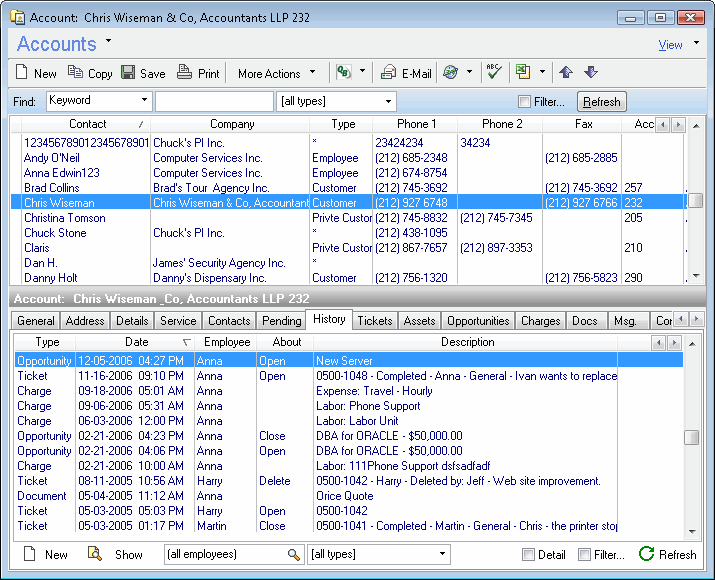Go to the next record with down arrow

coord(590,73)
